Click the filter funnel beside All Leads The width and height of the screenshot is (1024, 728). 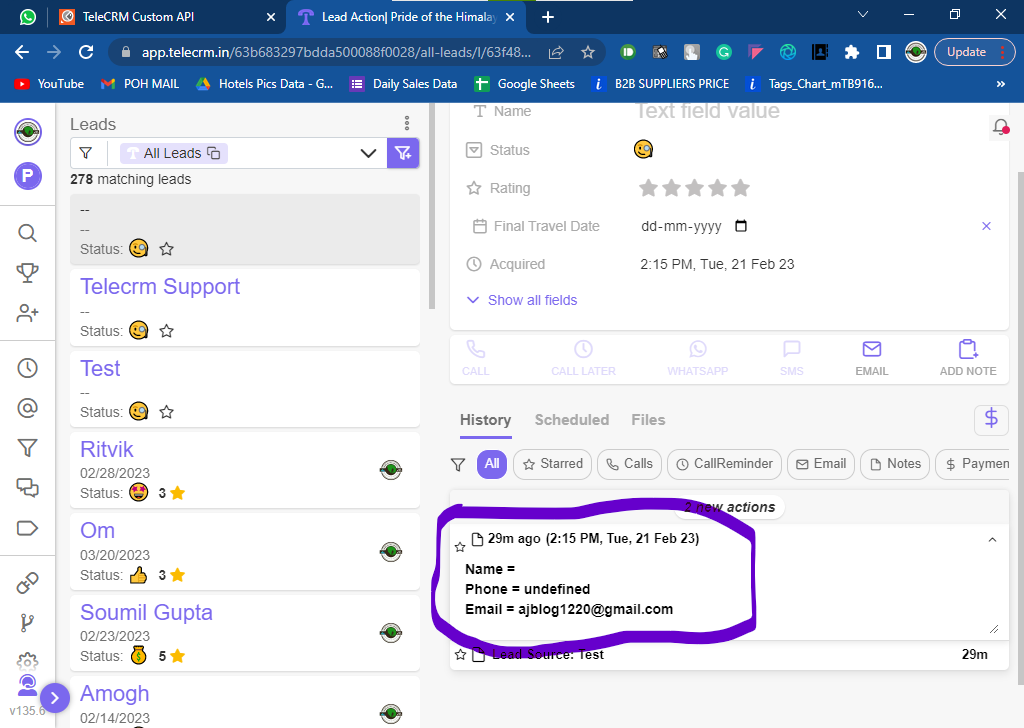click(x=86, y=153)
